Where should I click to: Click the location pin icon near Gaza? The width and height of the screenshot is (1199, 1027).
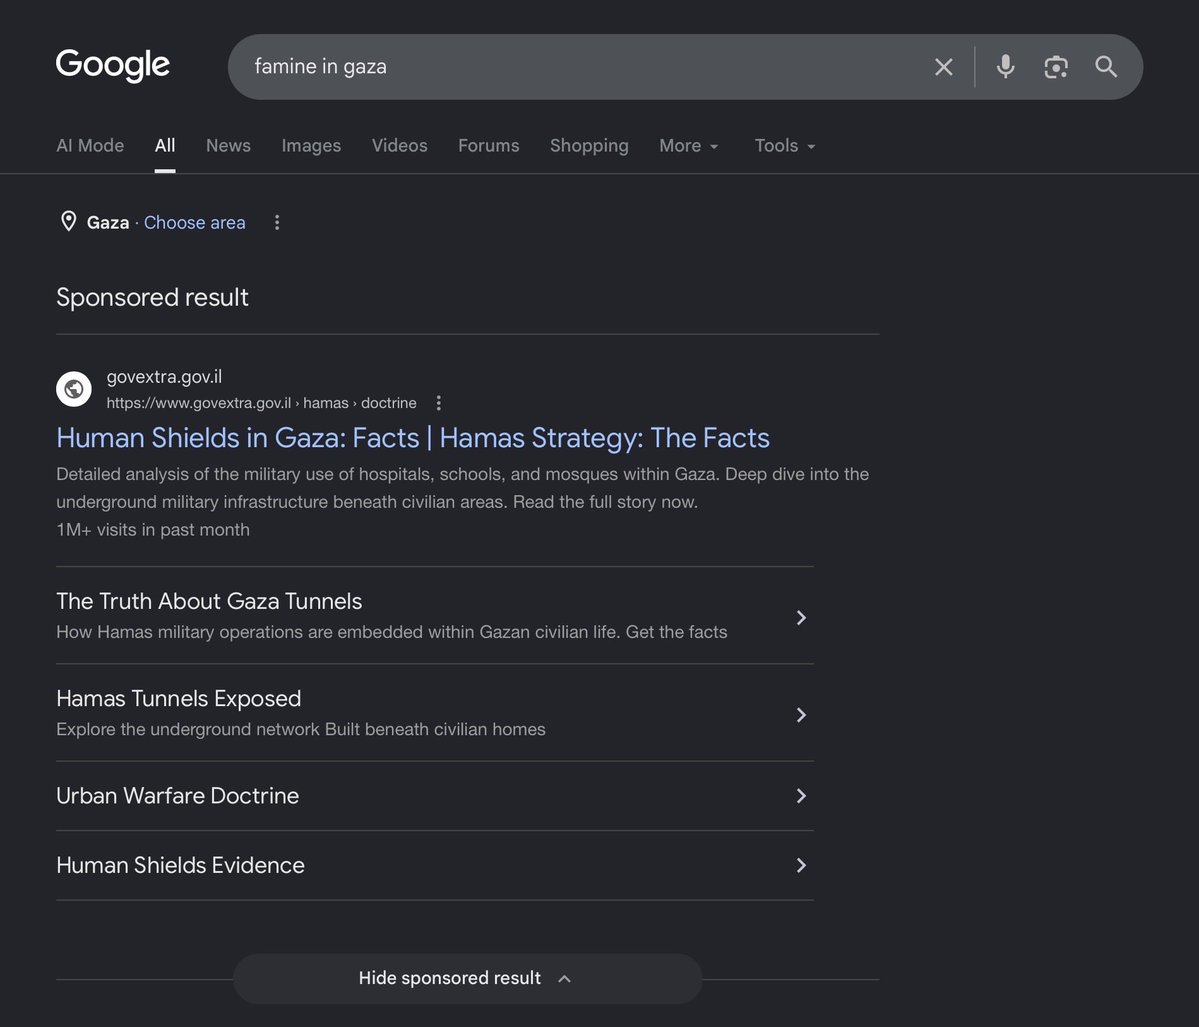coord(68,222)
